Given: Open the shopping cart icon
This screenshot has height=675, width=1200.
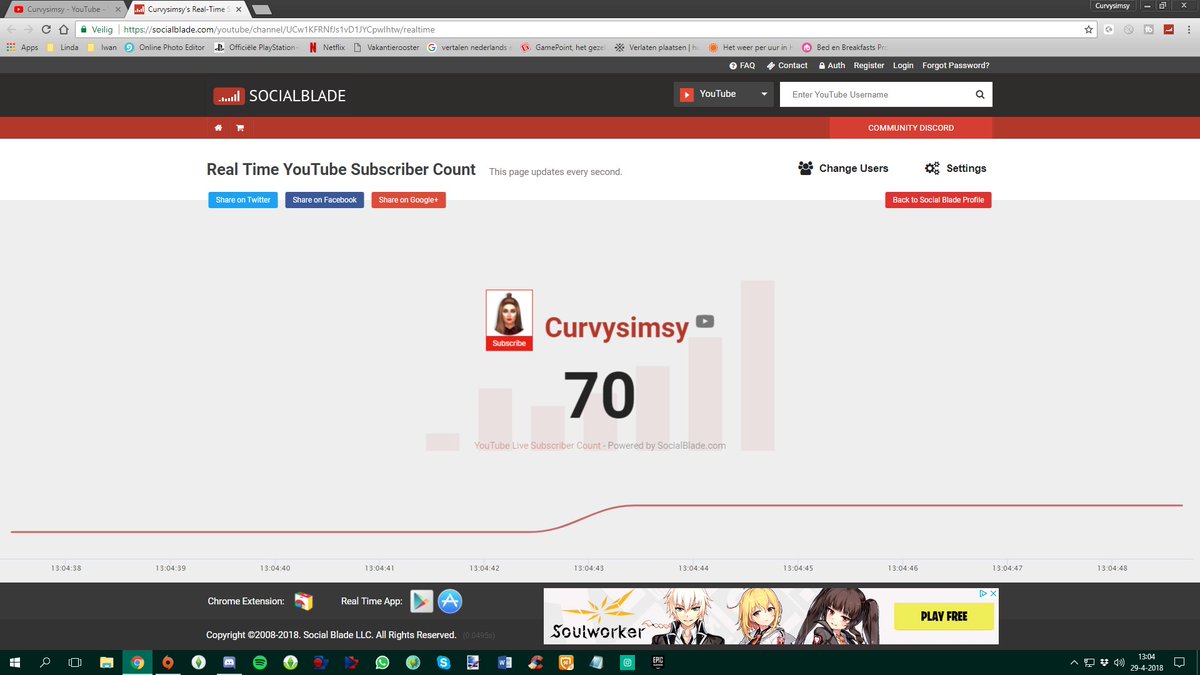Looking at the screenshot, I should [x=240, y=128].
